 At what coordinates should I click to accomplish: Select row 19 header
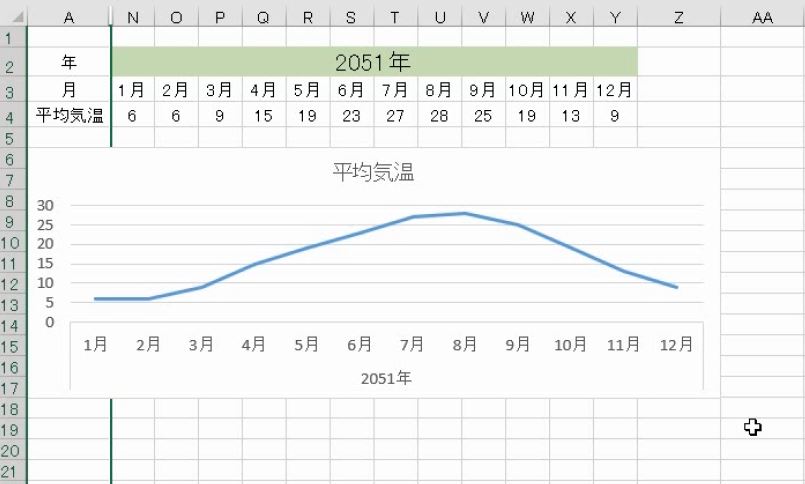[13, 429]
